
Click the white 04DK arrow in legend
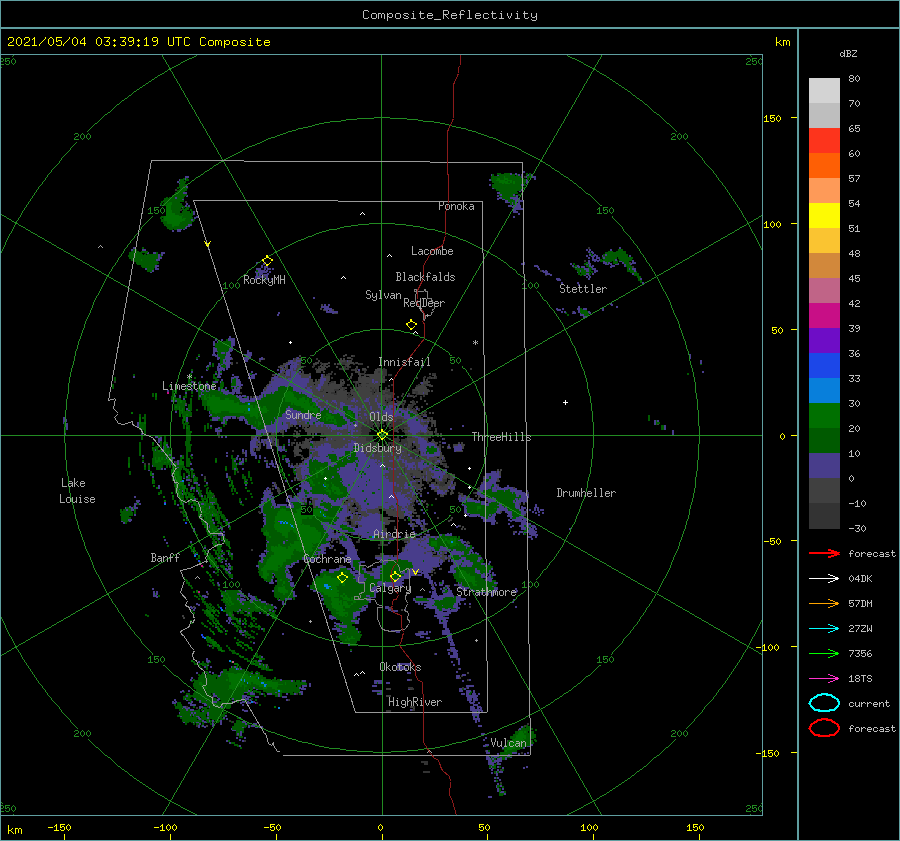tap(824, 579)
